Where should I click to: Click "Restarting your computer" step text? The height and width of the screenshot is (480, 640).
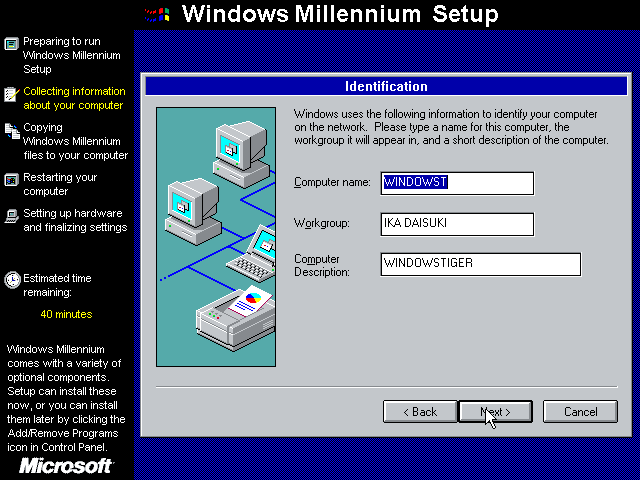point(60,184)
